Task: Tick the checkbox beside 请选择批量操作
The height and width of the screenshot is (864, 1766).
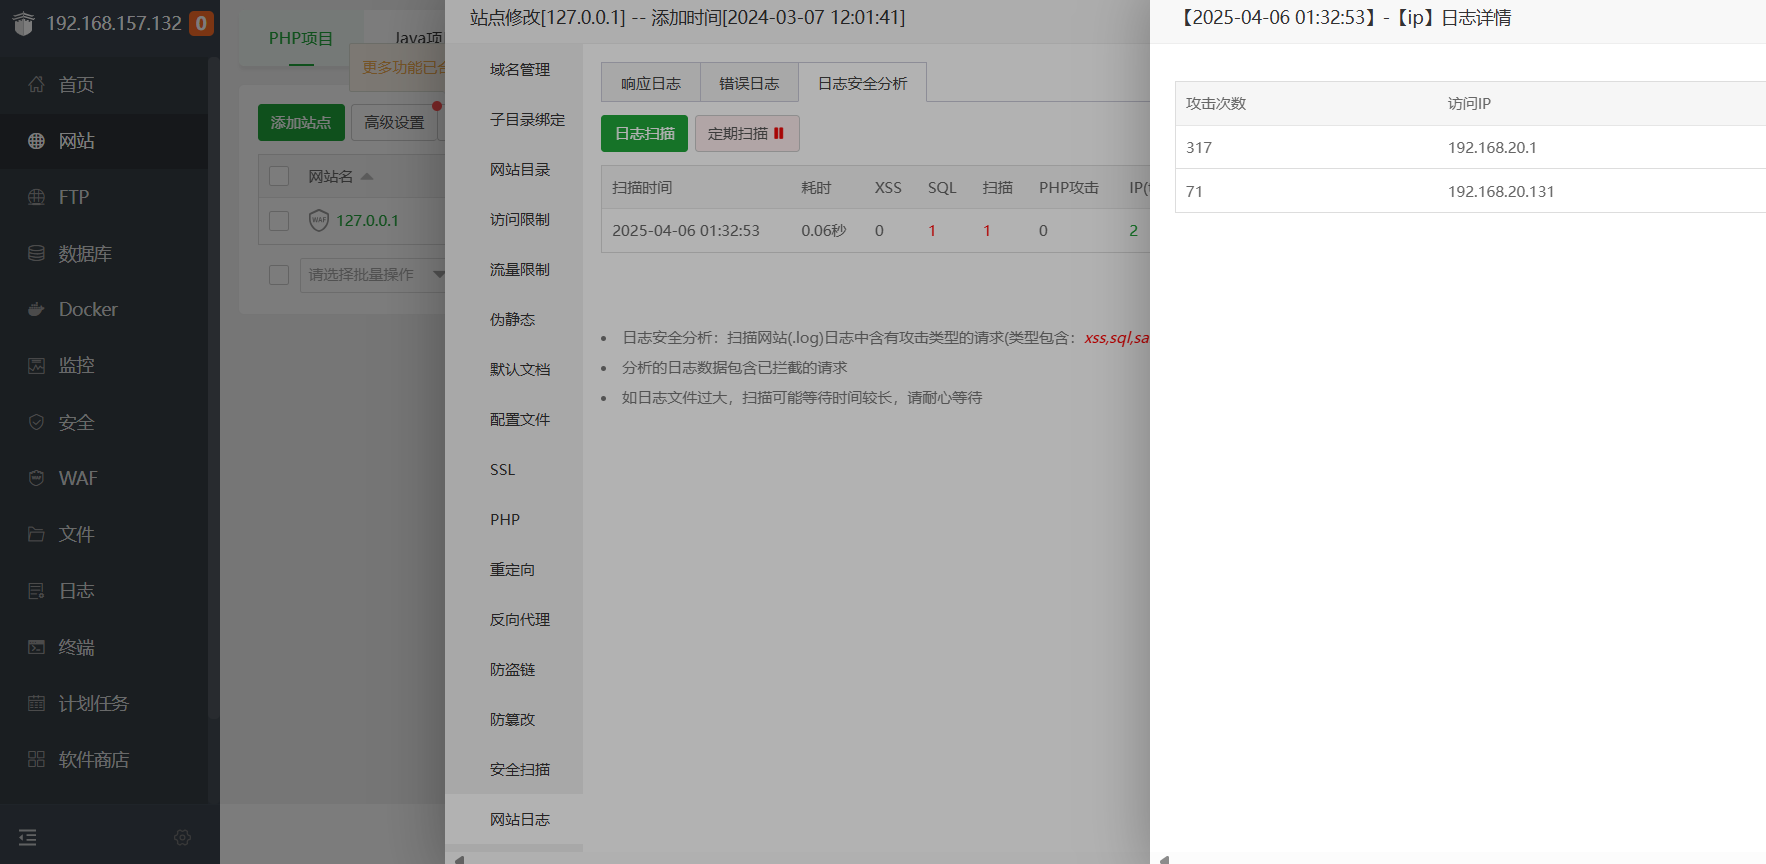Action: 279,274
